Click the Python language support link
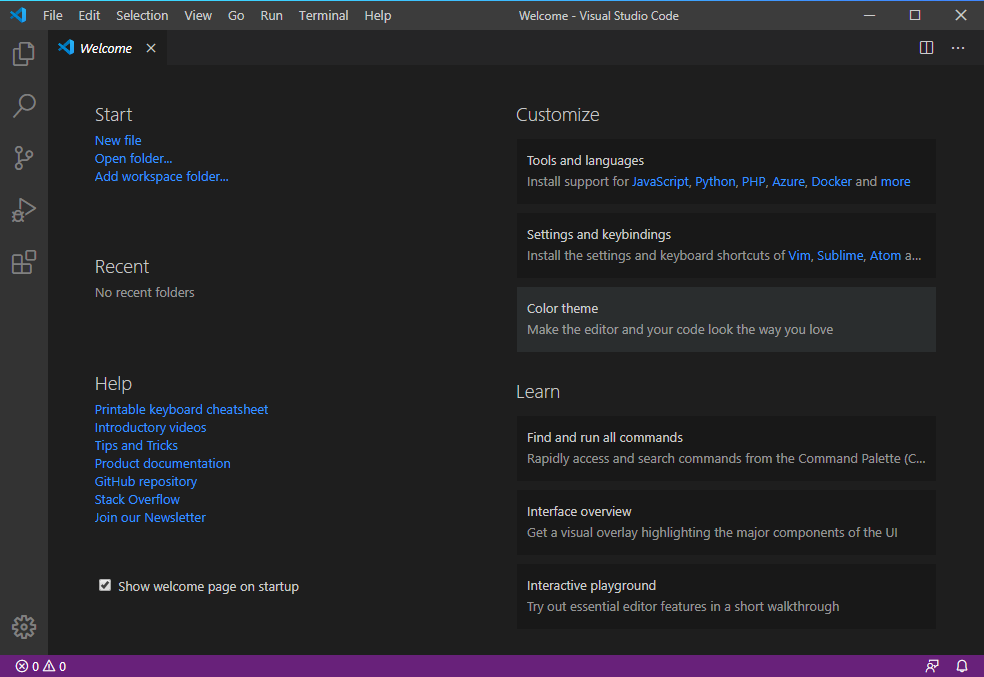Viewport: 984px width, 677px height. (715, 182)
